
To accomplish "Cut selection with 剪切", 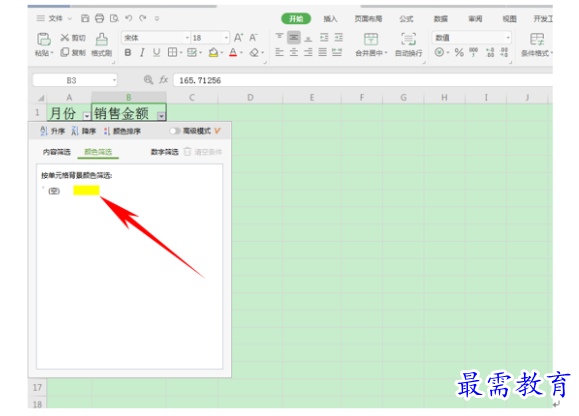I will click(x=73, y=38).
